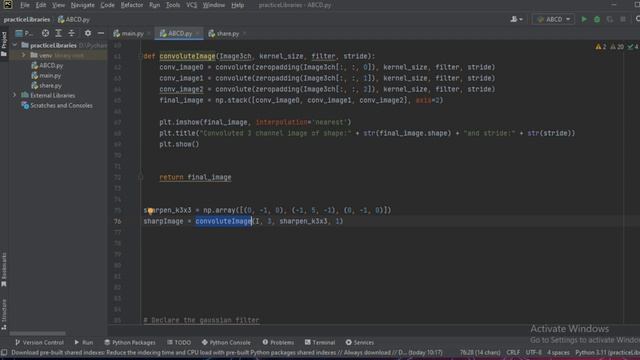The image size is (640, 360).
Task: Click the pre-built shared indexes notification
Action: (x=227, y=352)
